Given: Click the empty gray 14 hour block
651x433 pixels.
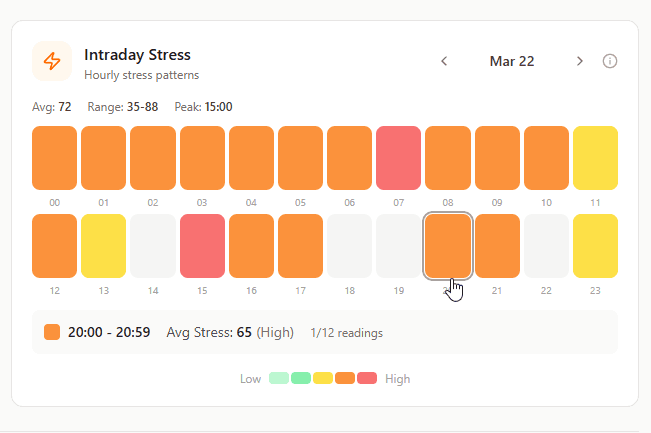Looking at the screenshot, I should (x=153, y=246).
